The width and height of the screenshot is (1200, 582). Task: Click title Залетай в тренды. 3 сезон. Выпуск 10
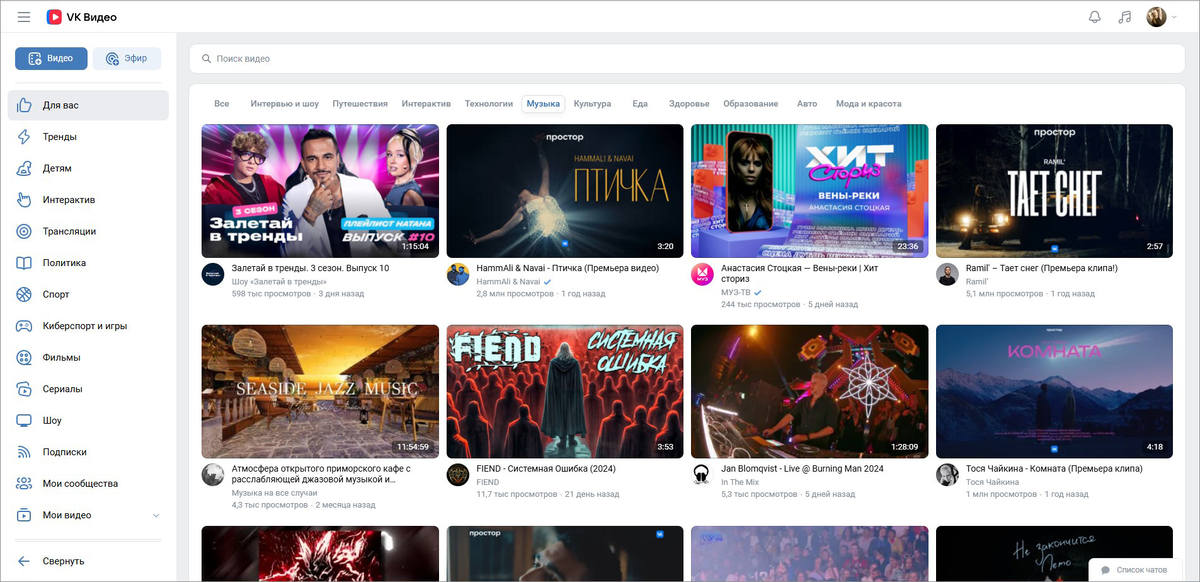point(310,269)
